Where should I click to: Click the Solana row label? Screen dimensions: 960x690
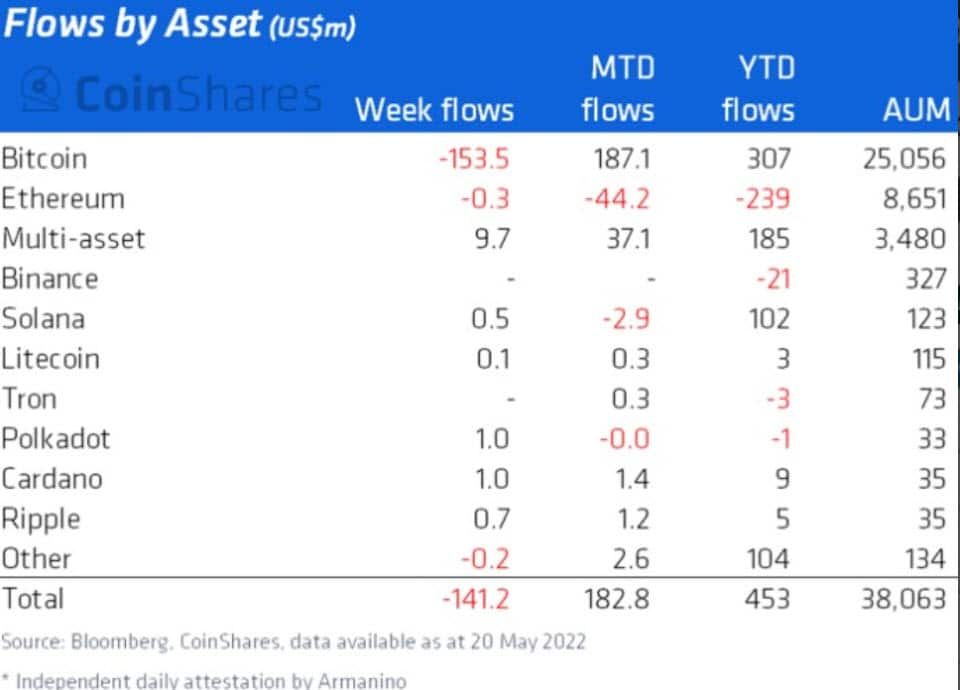coord(43,318)
